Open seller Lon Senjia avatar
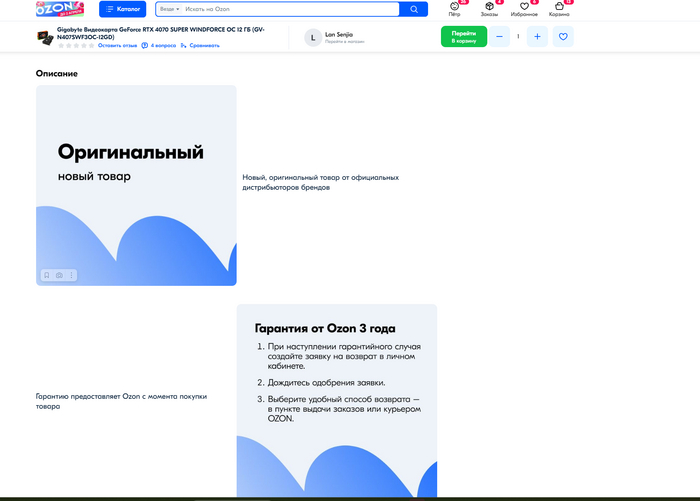700x501 pixels. [x=313, y=38]
